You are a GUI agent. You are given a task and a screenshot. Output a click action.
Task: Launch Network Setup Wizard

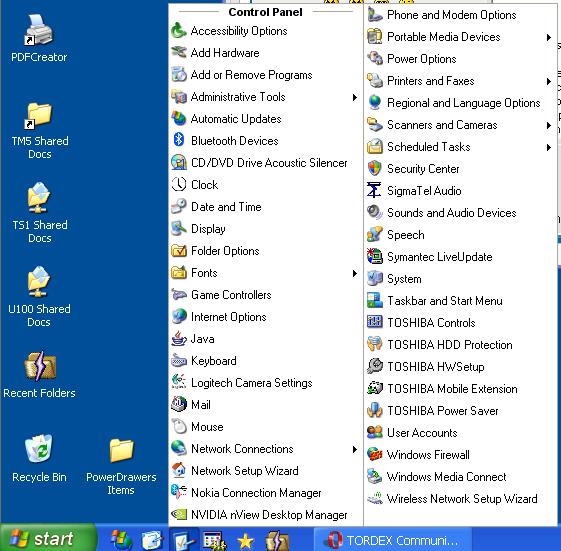[x=265, y=471]
